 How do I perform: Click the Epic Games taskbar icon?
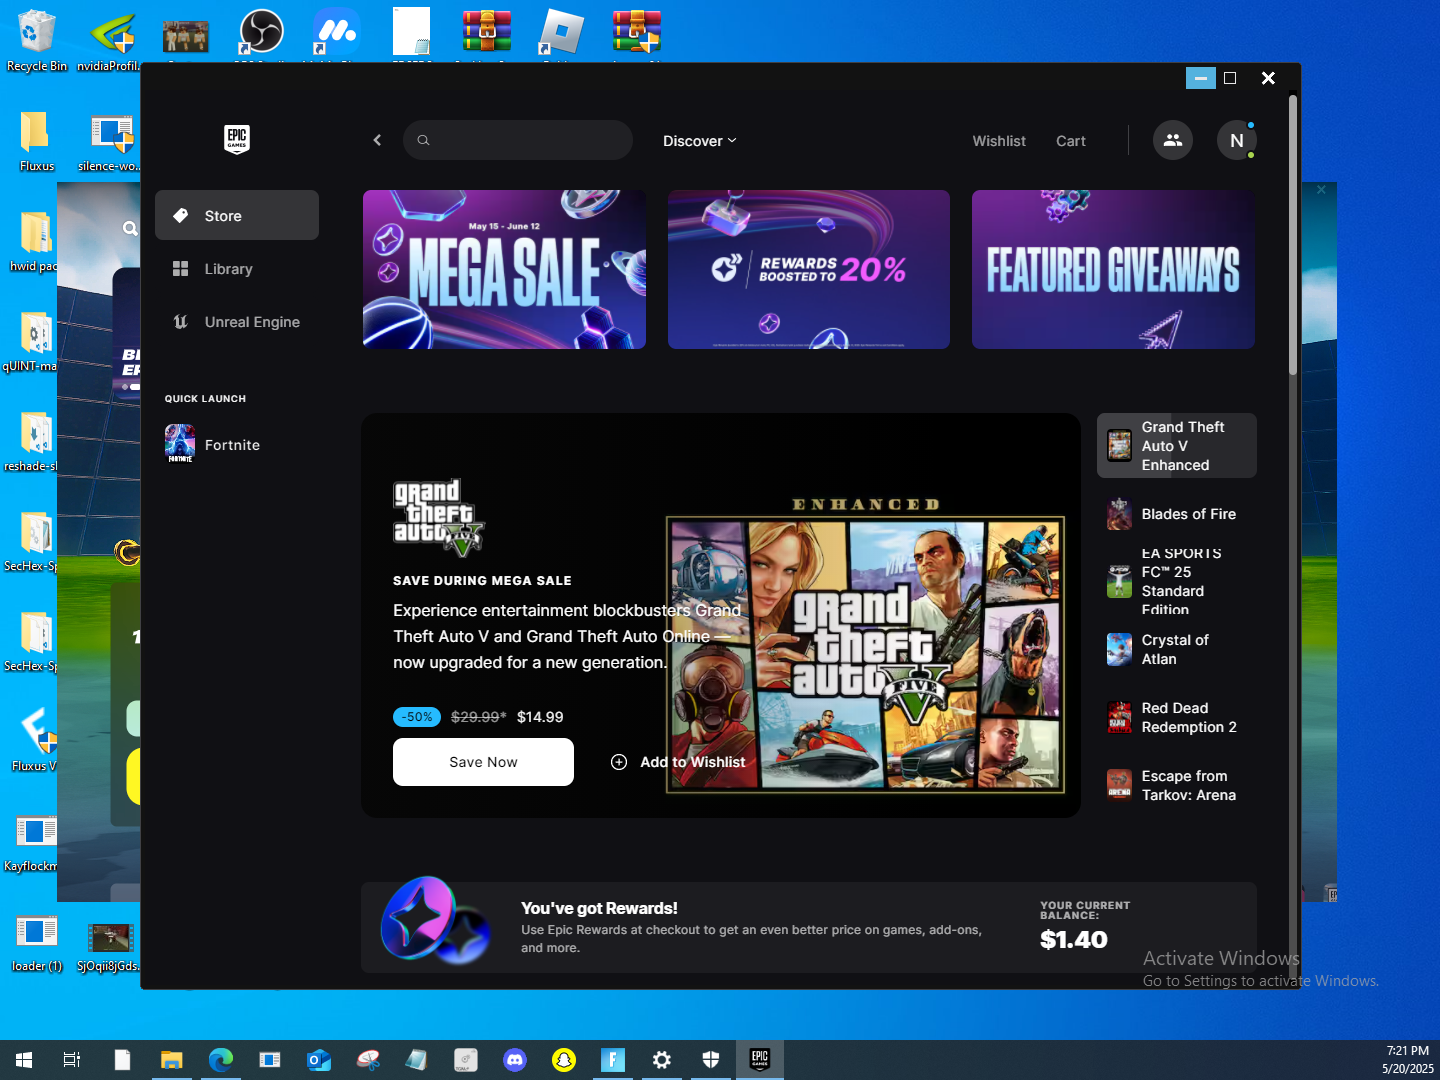point(760,1060)
